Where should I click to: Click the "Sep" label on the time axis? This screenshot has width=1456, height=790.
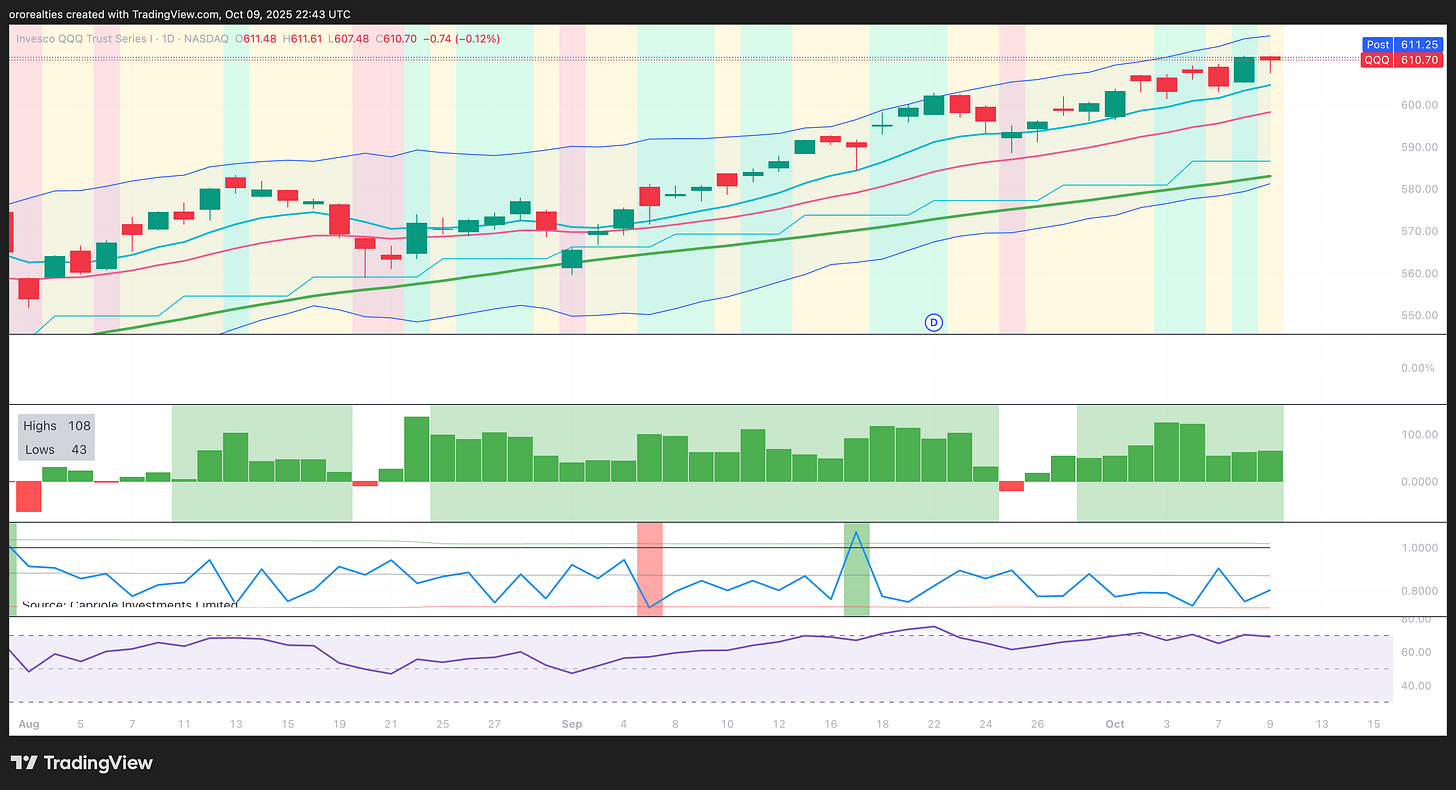point(572,724)
